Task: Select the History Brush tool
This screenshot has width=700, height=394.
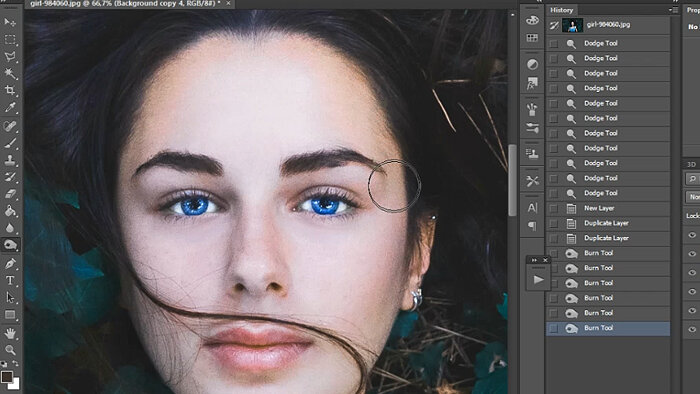Action: coord(10,177)
